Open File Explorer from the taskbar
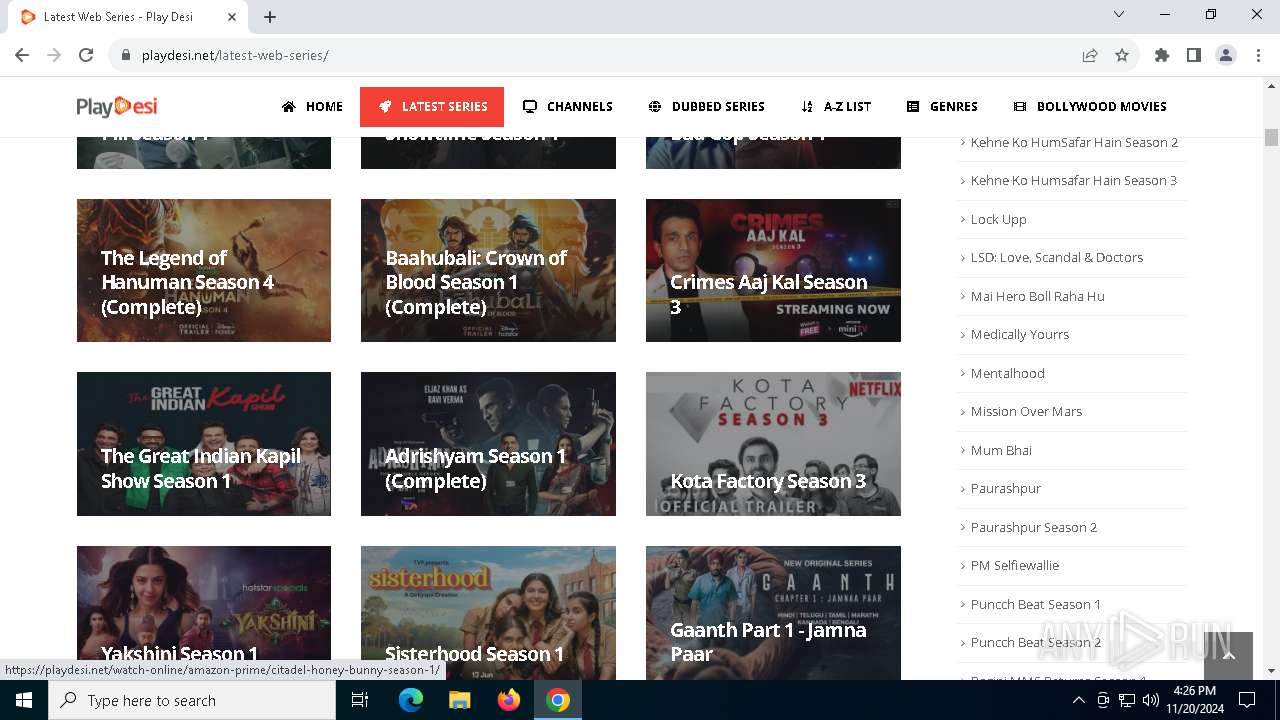 pos(459,700)
